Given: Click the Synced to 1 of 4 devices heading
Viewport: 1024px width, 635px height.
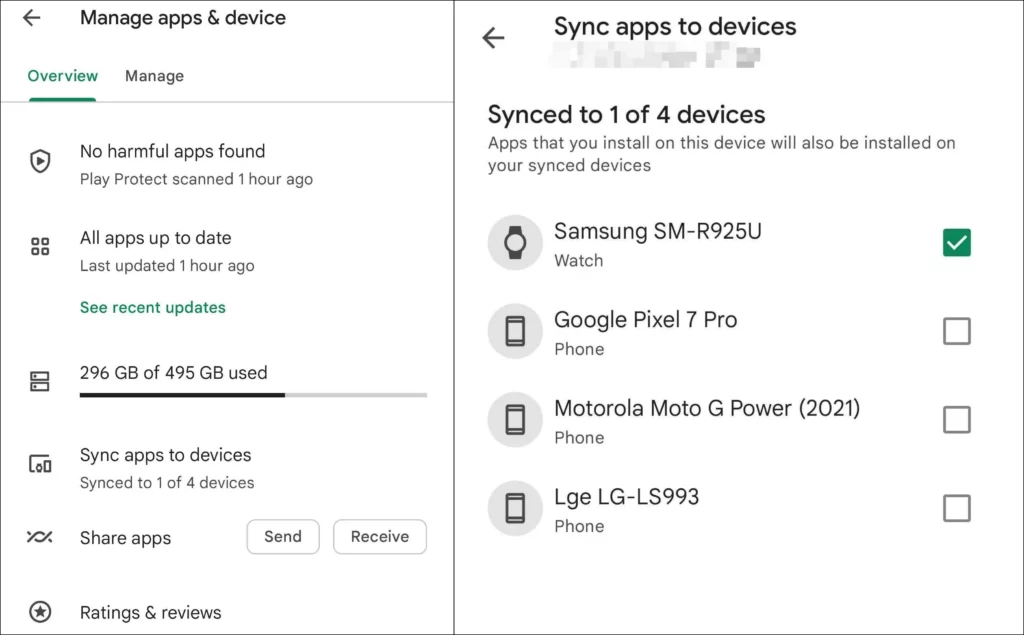Looking at the screenshot, I should 626,114.
